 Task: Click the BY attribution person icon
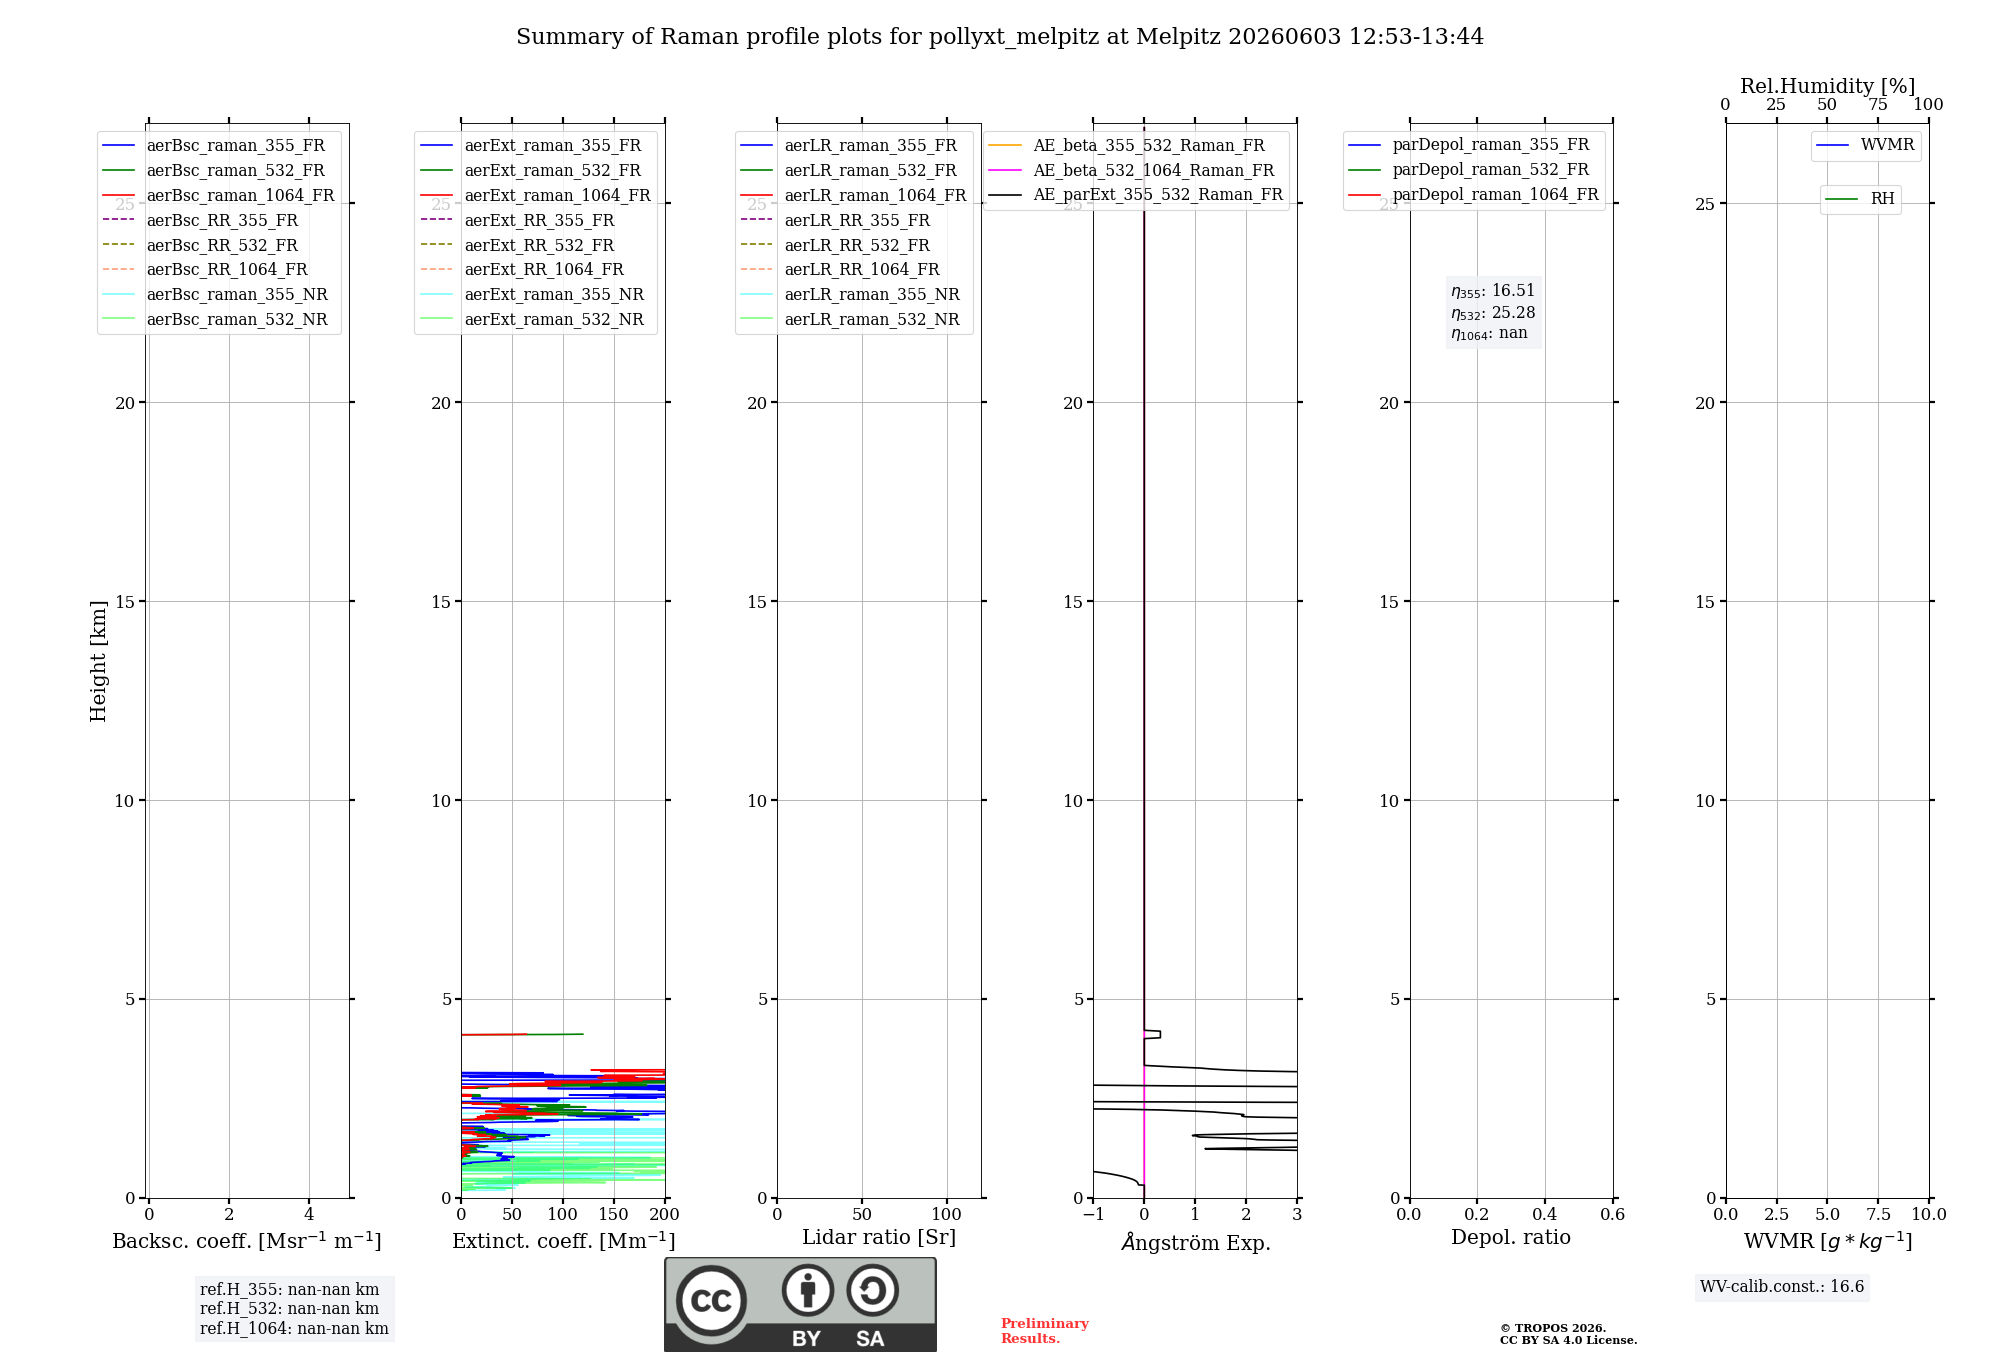click(x=808, y=1290)
